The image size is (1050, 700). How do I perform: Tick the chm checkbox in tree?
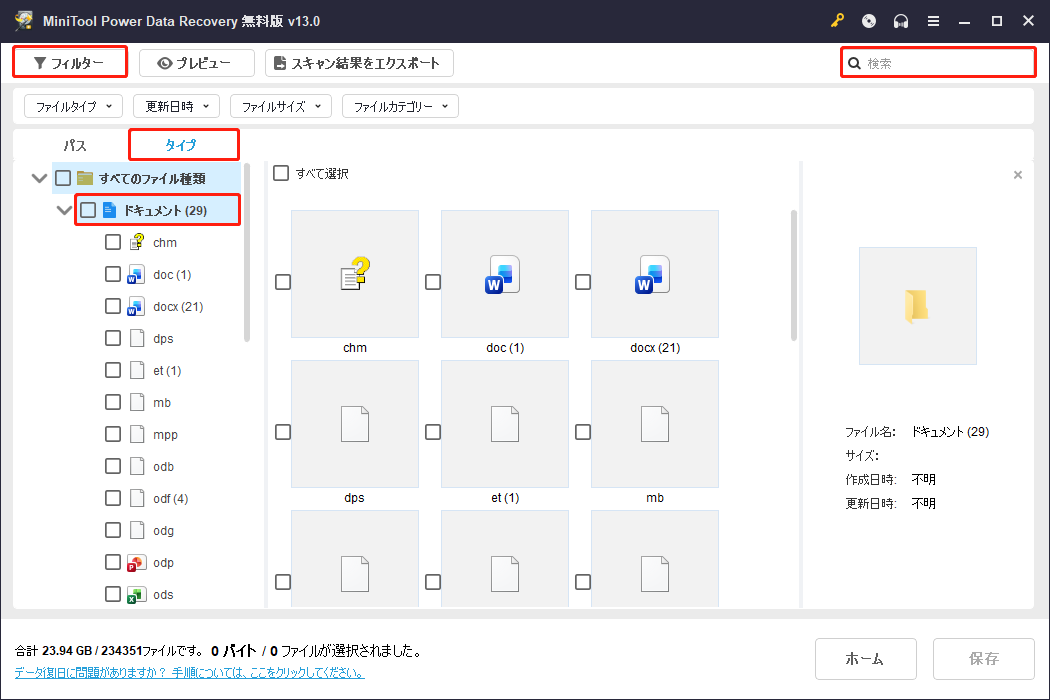pyautogui.click(x=112, y=242)
